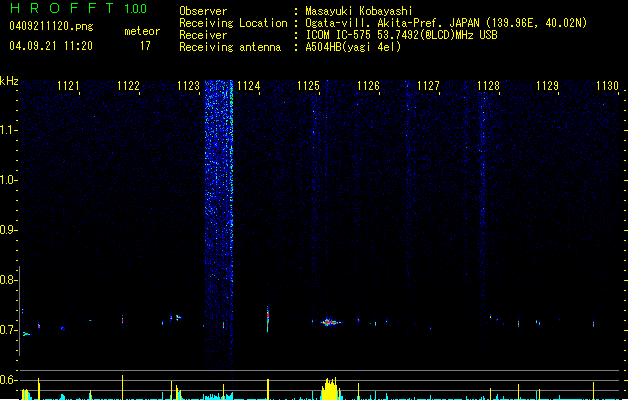Click the 0.6 kHz axis label
Viewport: 629px width, 400px height.
click(x=8, y=380)
